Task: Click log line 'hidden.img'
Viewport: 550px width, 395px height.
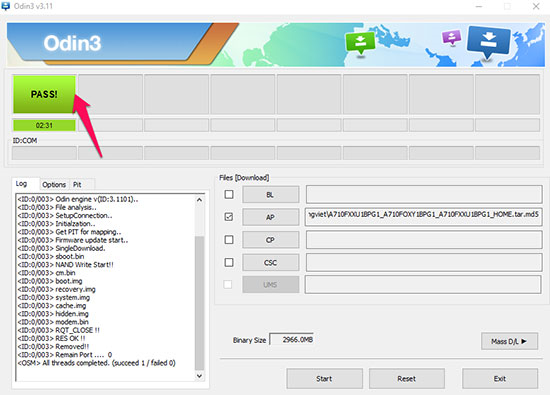Action: [53, 314]
